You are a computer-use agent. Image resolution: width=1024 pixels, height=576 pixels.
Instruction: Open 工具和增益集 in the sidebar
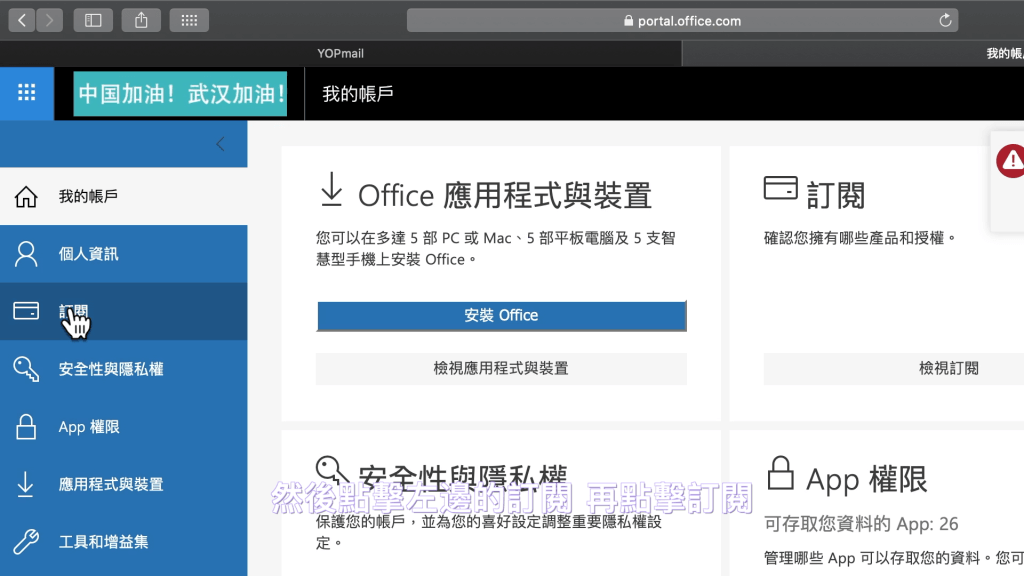[x=124, y=541]
